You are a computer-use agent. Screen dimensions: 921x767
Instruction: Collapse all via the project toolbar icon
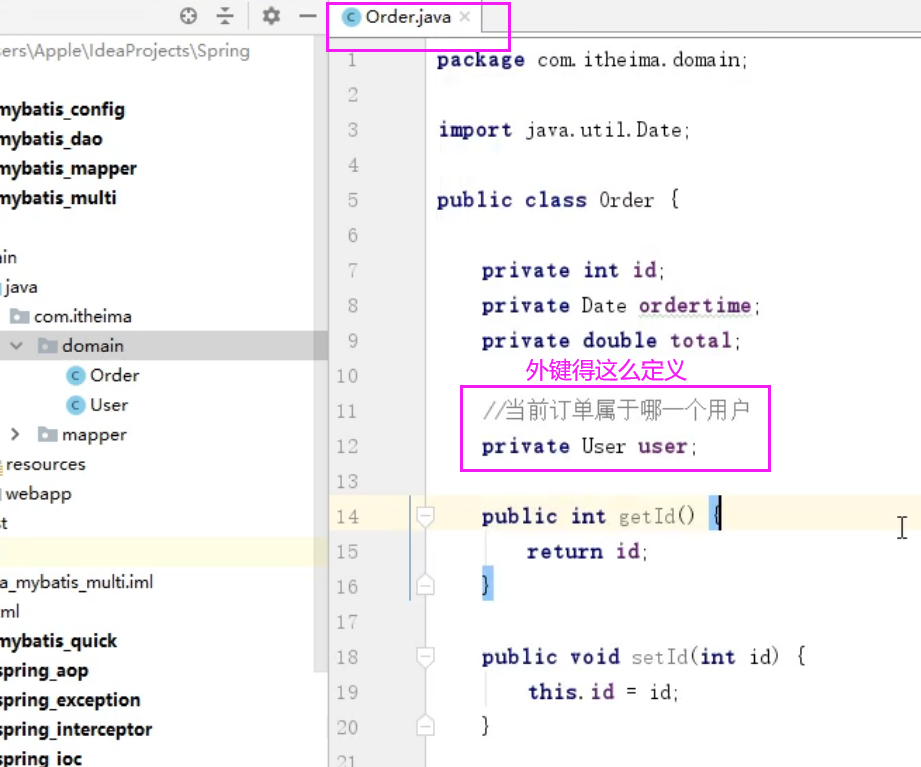click(225, 16)
